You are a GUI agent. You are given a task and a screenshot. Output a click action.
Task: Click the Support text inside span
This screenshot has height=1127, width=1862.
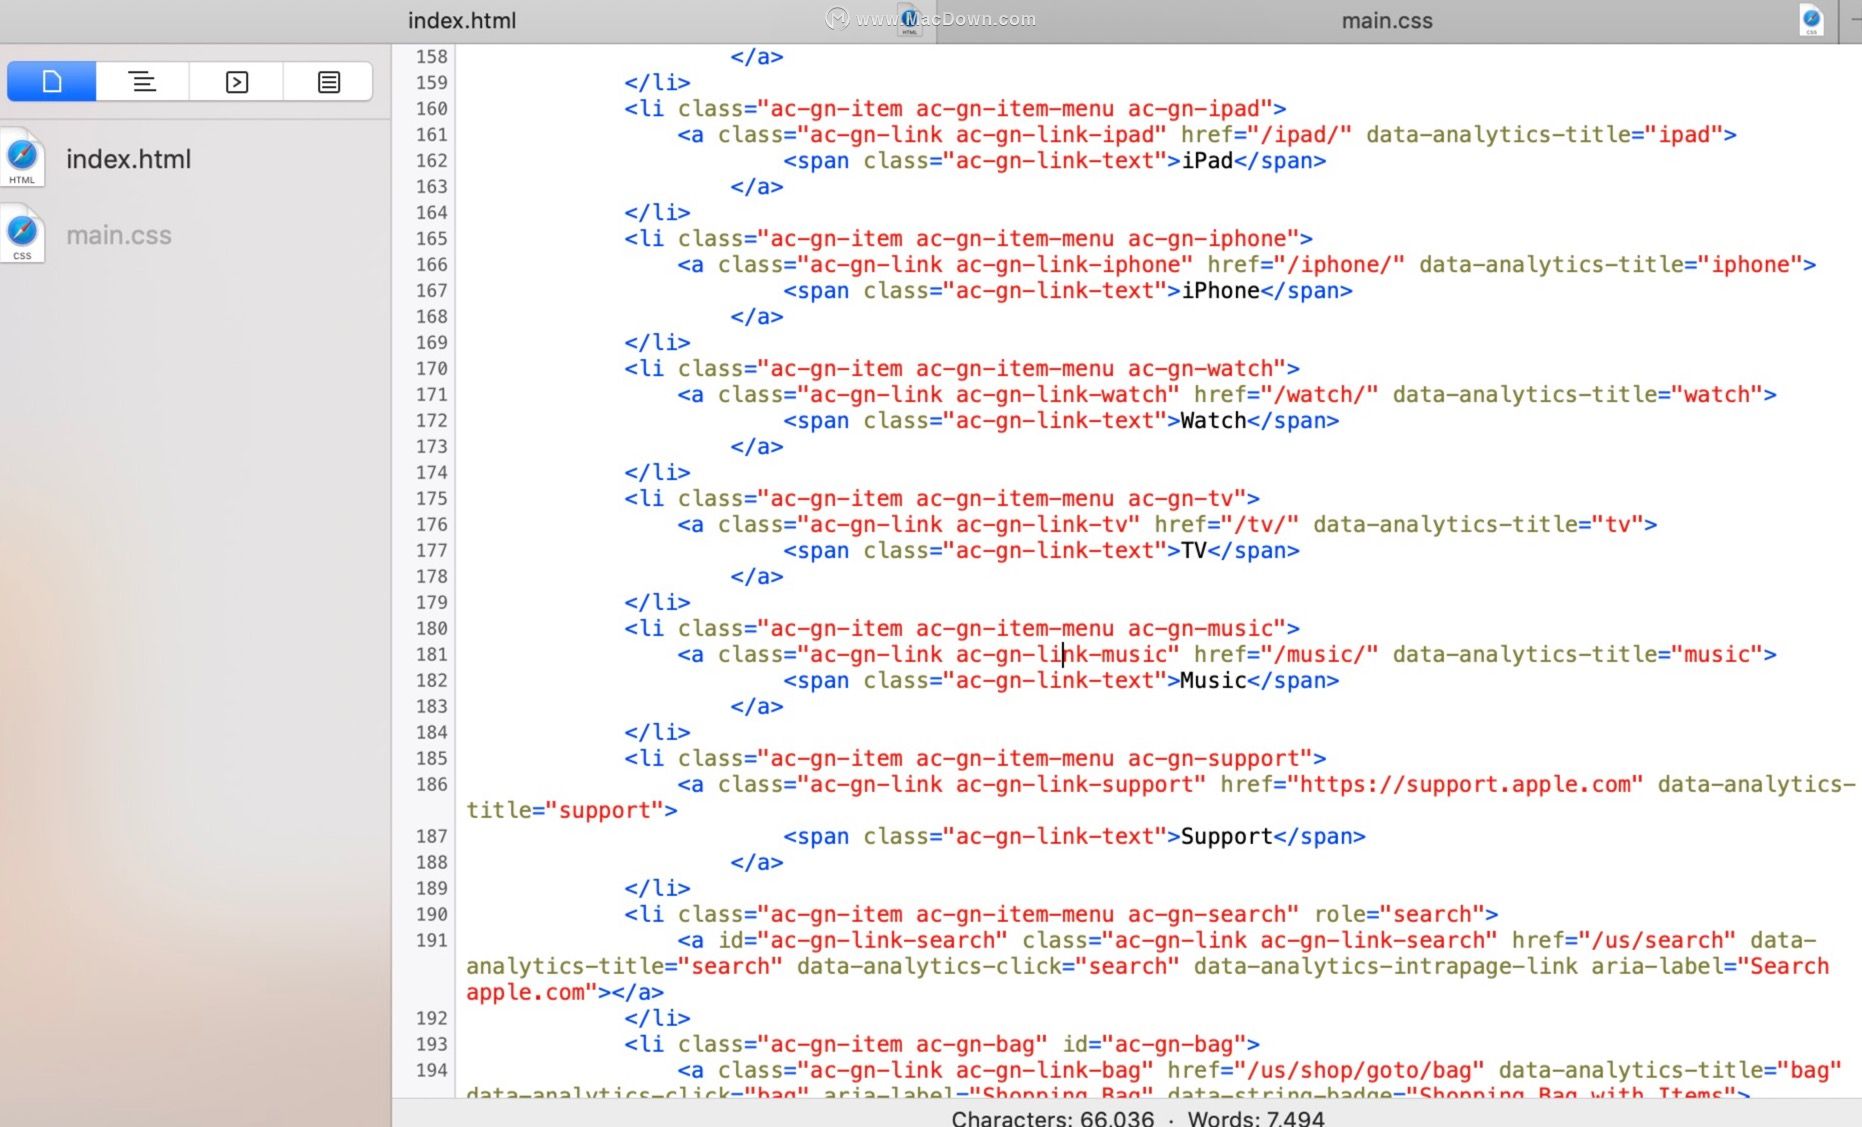click(x=1226, y=837)
